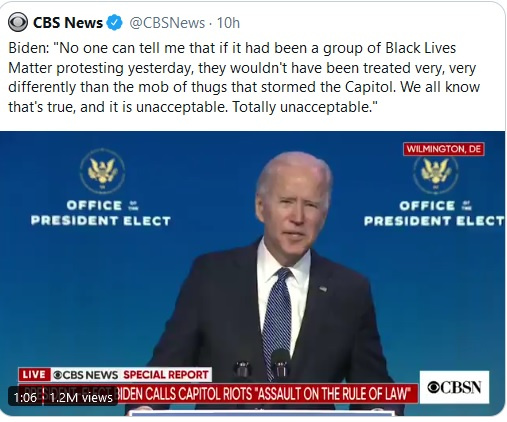Click the red LIVE badge
Image resolution: width=507 pixels, height=422 pixels.
coord(34,375)
